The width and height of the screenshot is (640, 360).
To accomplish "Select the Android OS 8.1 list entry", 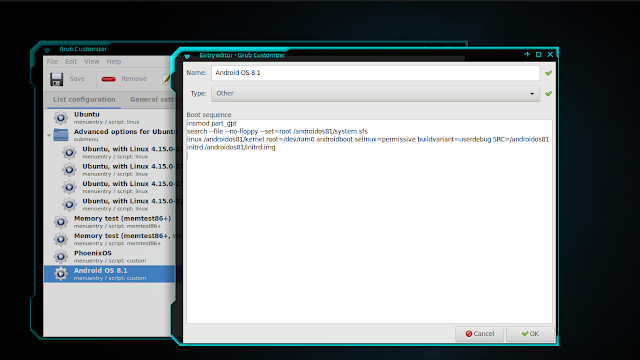I will click(x=109, y=274).
